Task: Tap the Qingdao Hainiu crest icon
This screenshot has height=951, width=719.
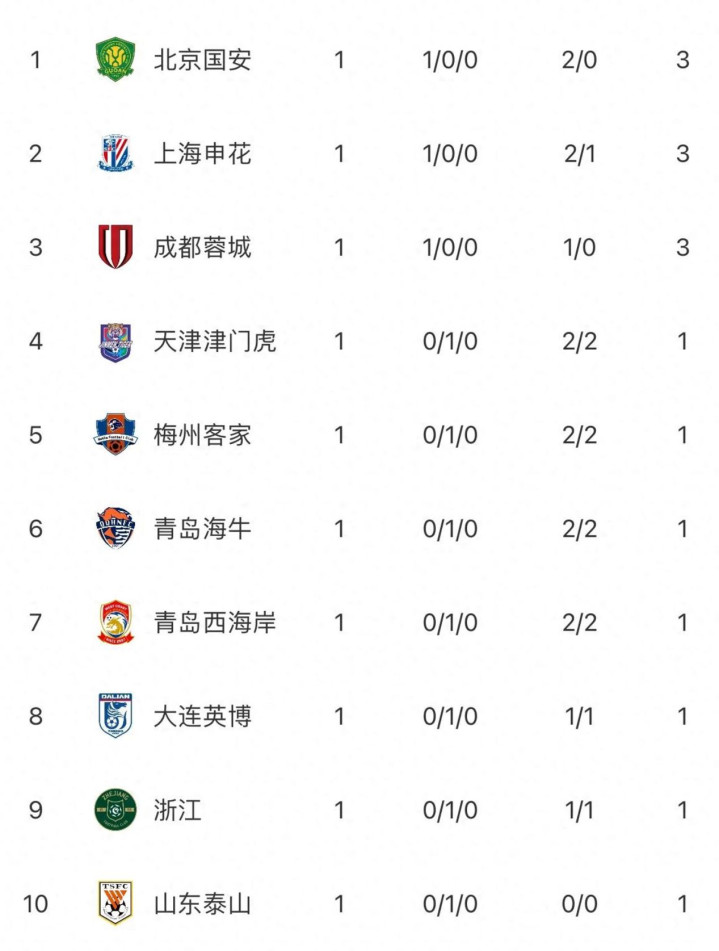Action: pyautogui.click(x=115, y=528)
